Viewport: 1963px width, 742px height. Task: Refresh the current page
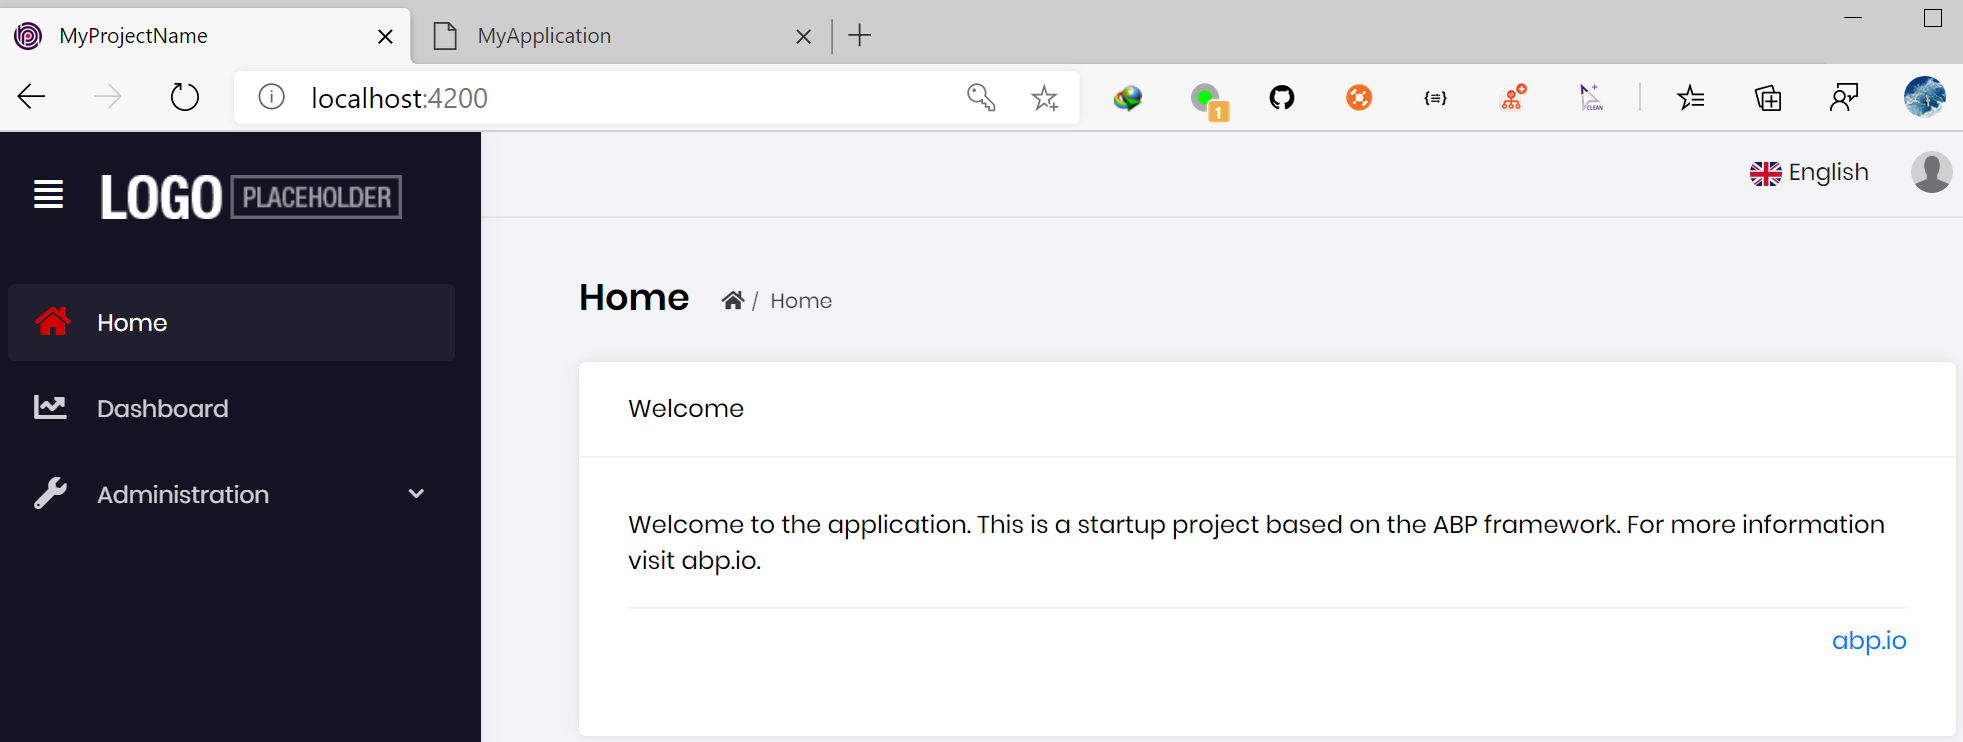click(x=185, y=98)
